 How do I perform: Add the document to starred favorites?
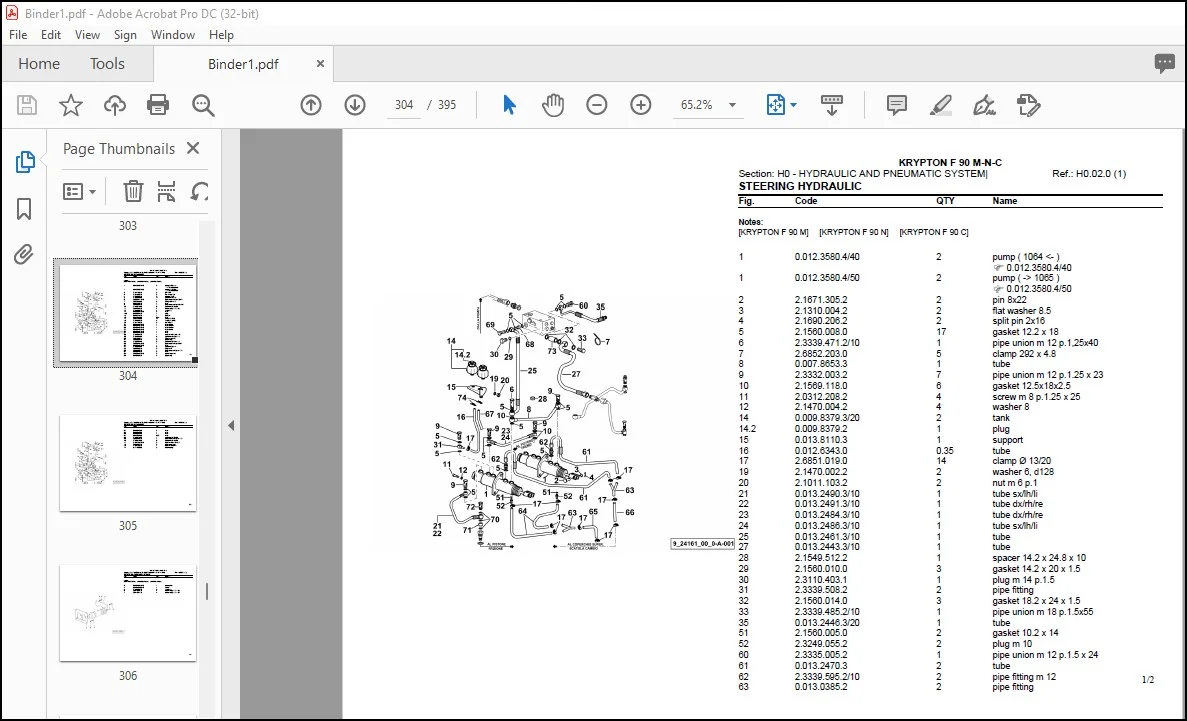(x=70, y=105)
